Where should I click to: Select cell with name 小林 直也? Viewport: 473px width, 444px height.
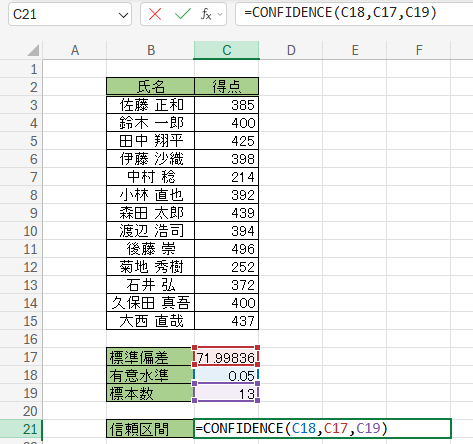click(x=150, y=195)
